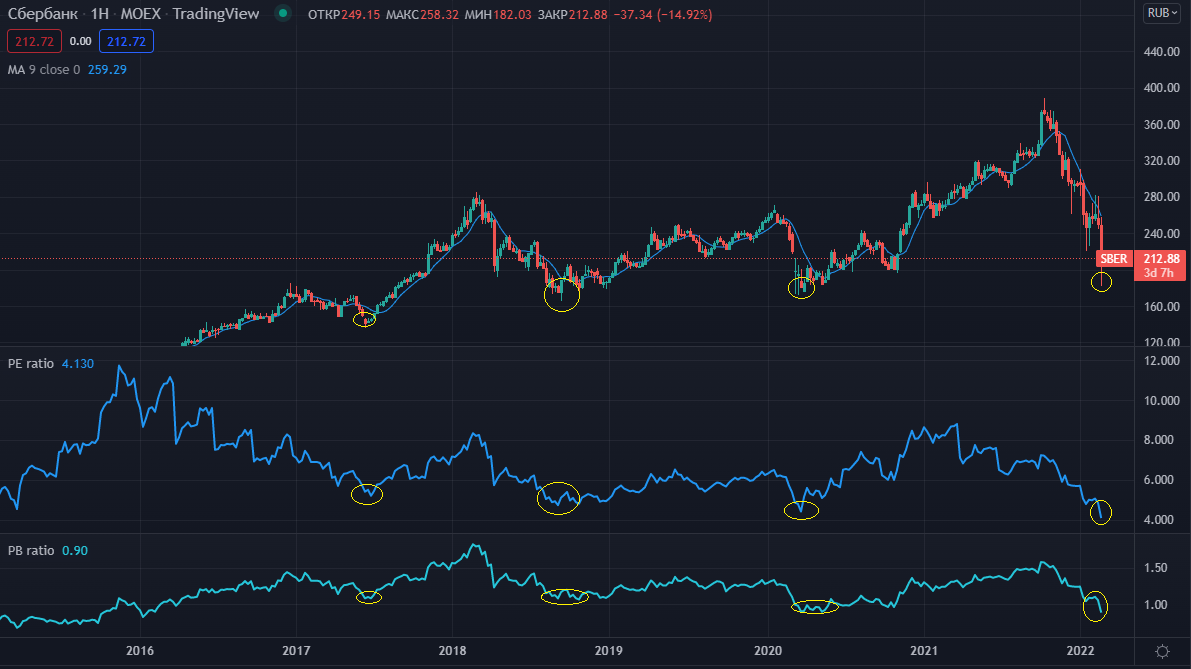
Task: Click the 1.00 PB axis label
Action: [x=1155, y=605]
